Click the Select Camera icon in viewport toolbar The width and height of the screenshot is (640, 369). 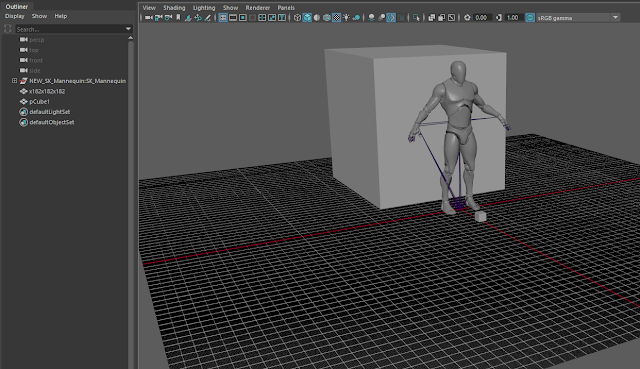[149, 18]
